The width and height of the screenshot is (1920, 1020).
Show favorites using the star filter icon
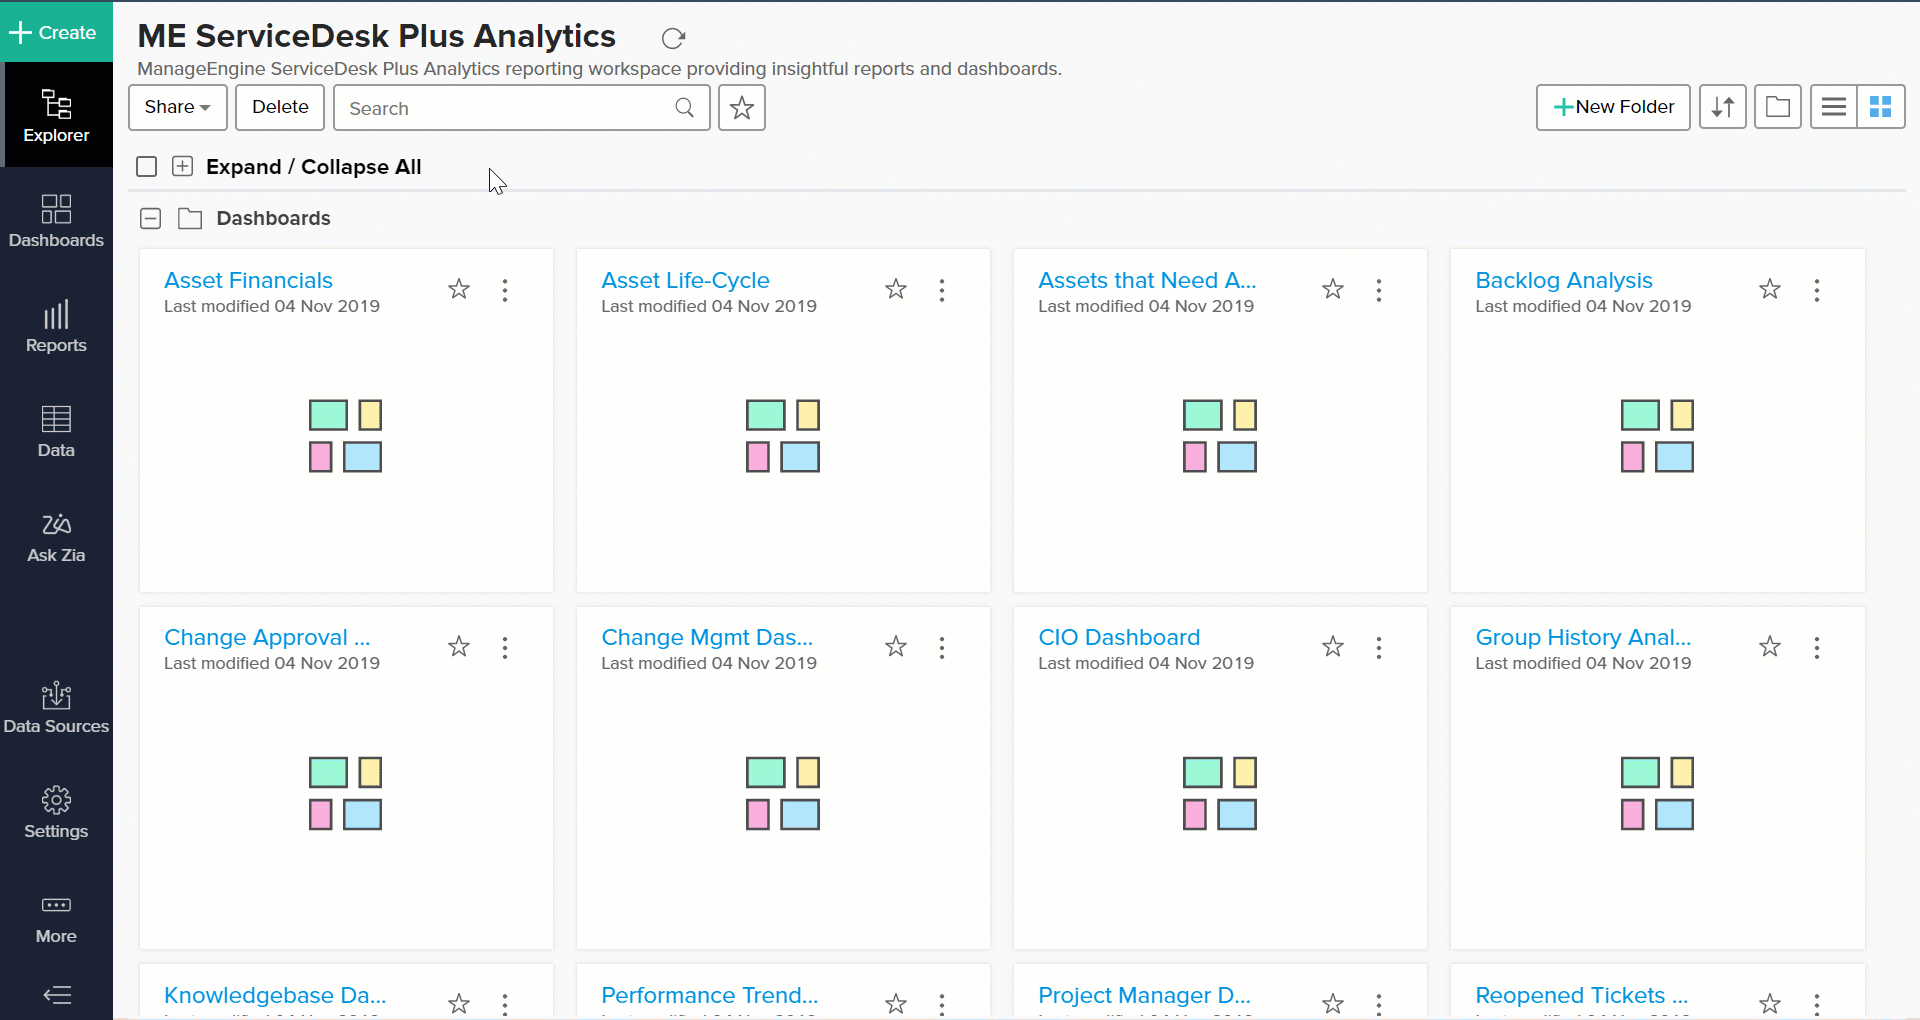tap(741, 108)
